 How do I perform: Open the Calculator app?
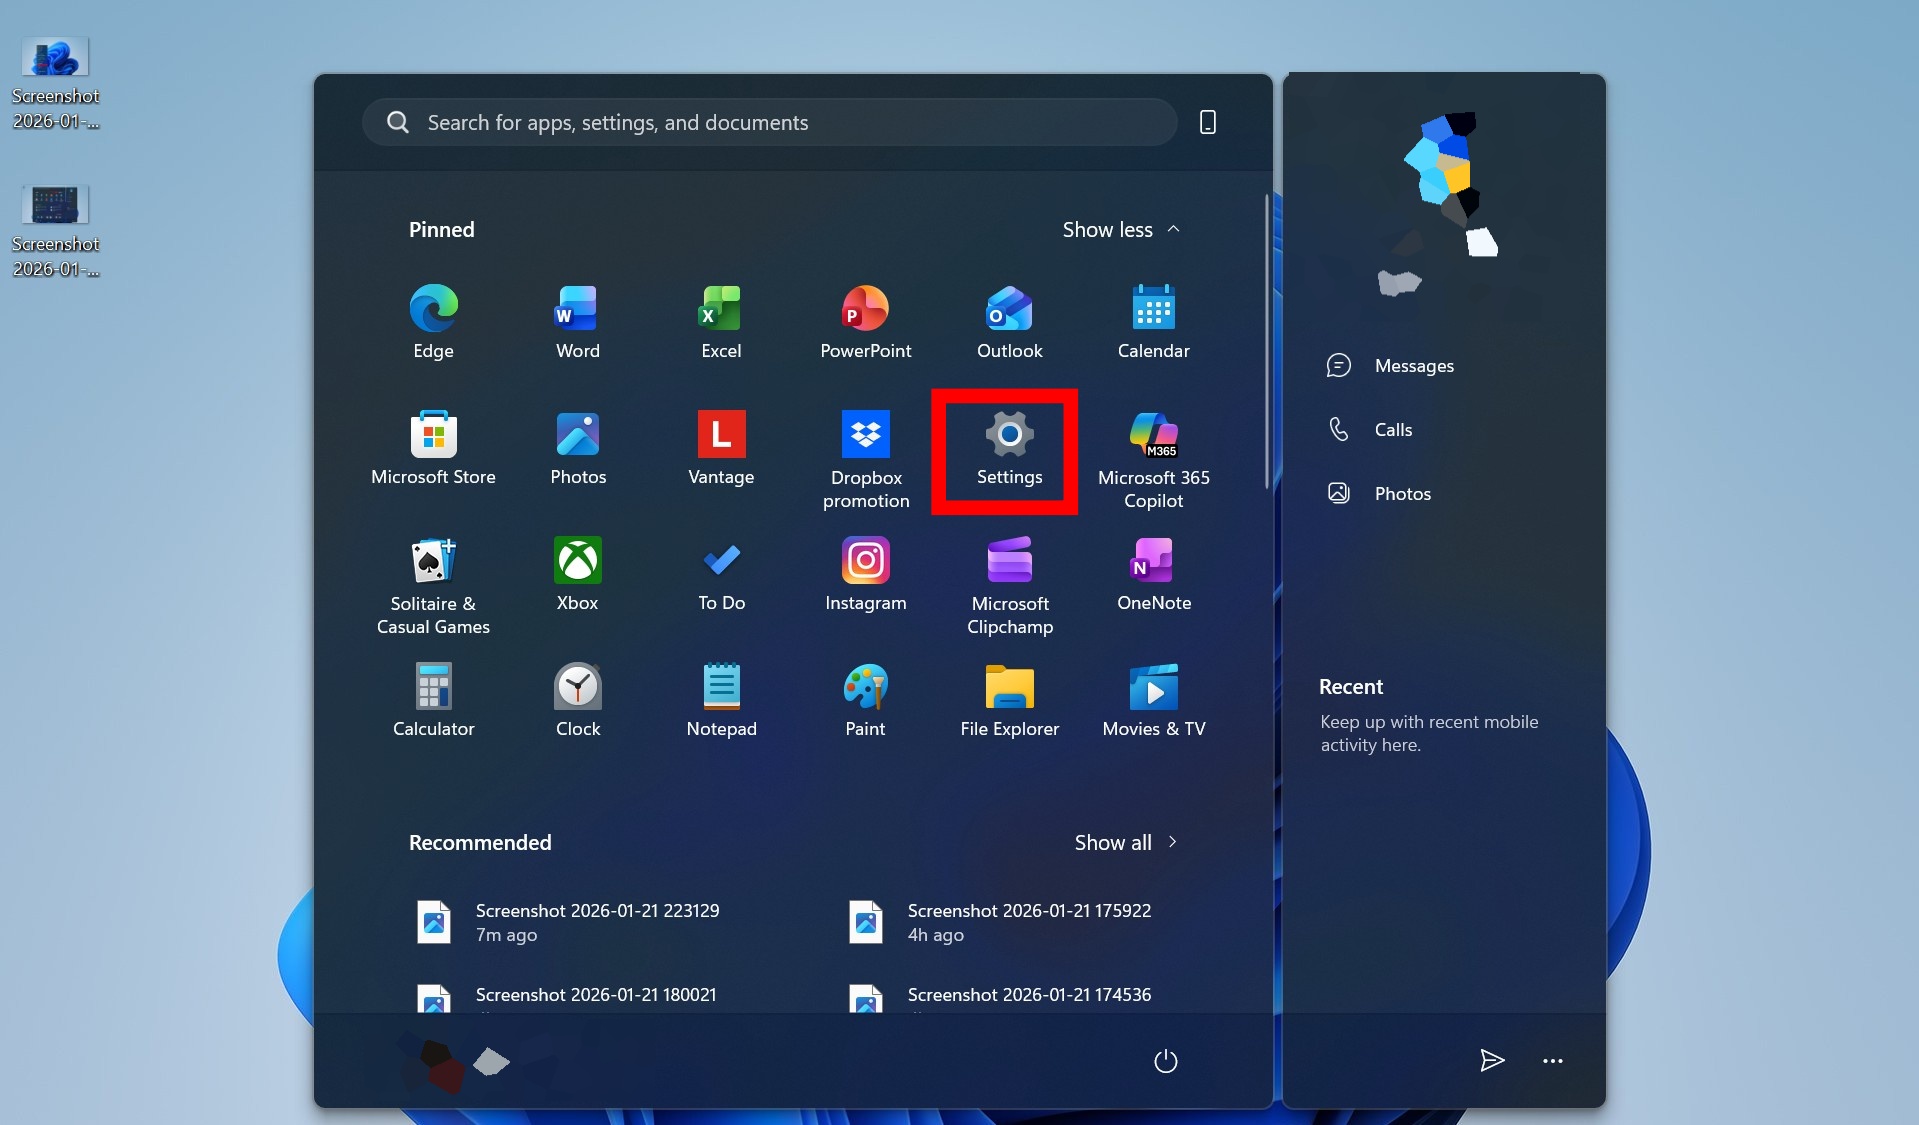(x=433, y=700)
